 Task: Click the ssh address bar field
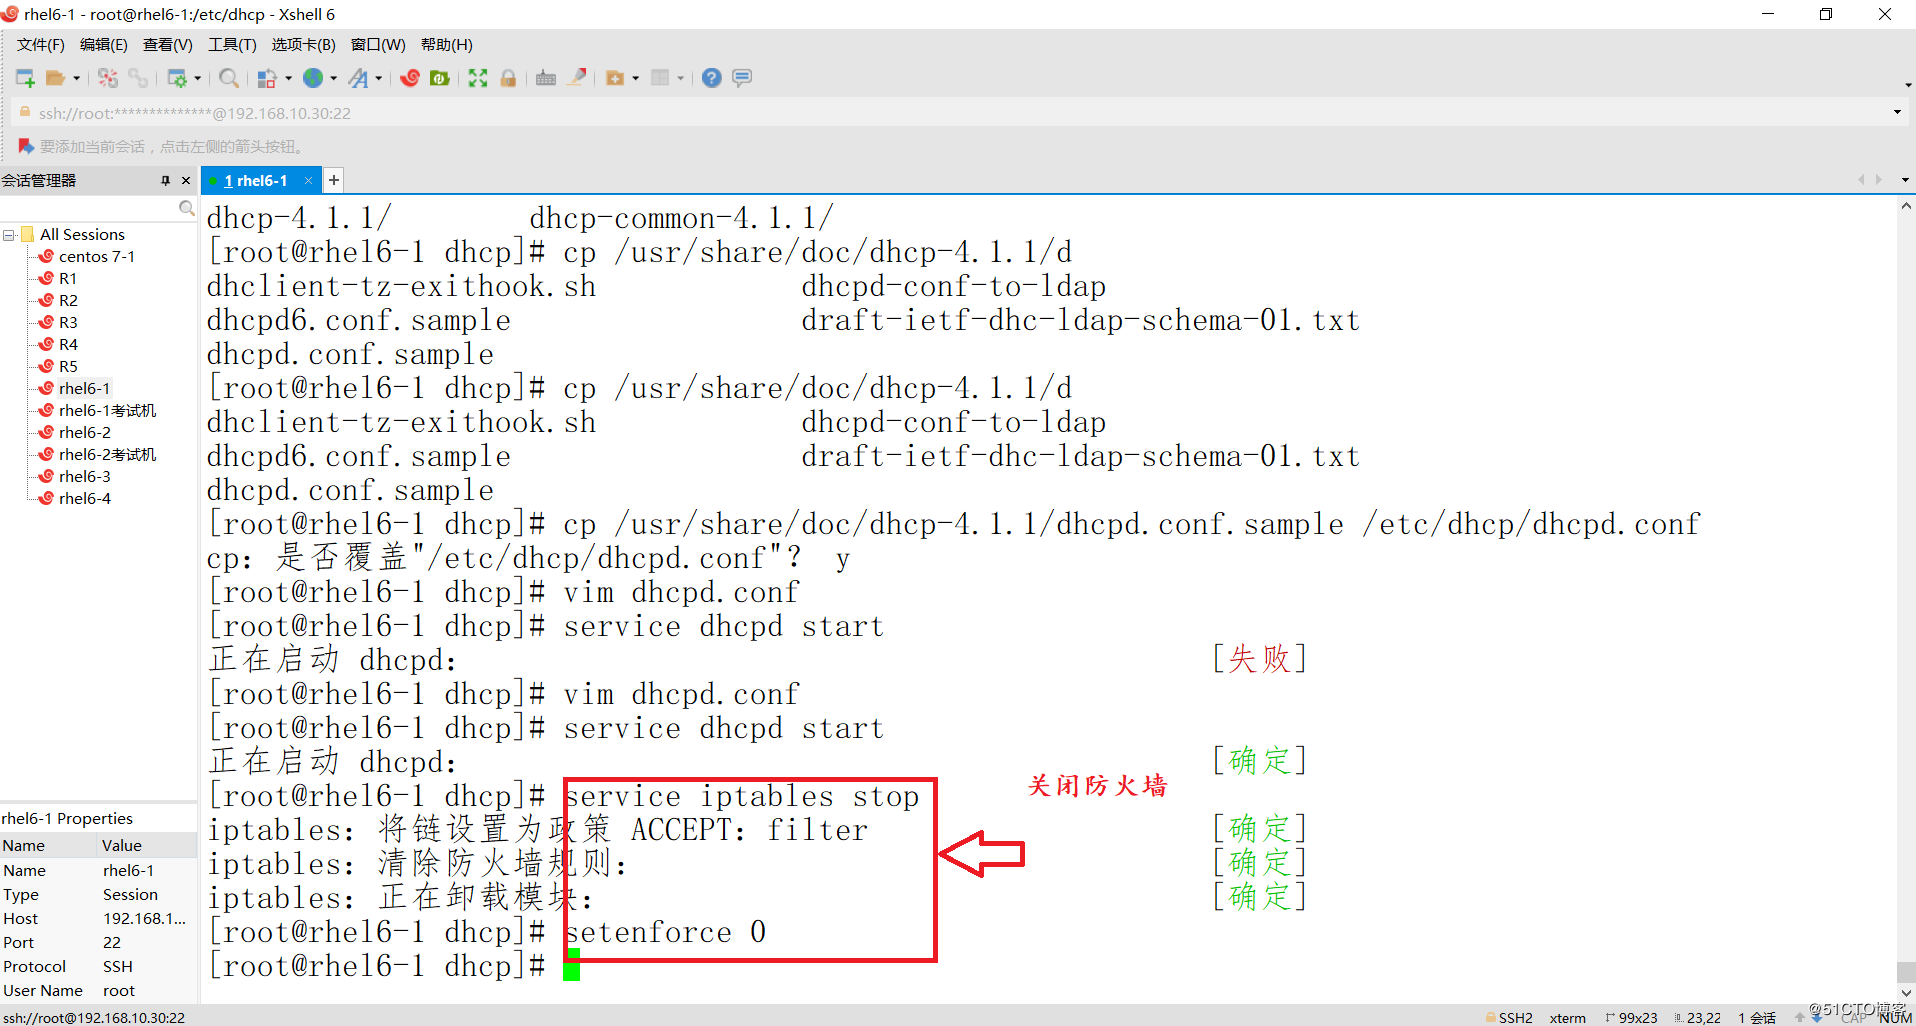[x=950, y=113]
